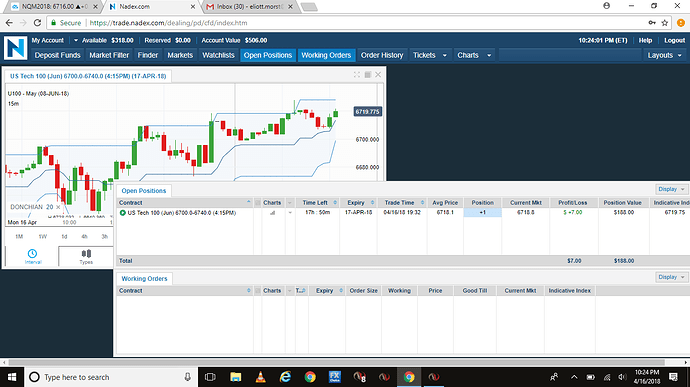Click the Deposit Funds button
The height and width of the screenshot is (387, 690).
point(58,55)
